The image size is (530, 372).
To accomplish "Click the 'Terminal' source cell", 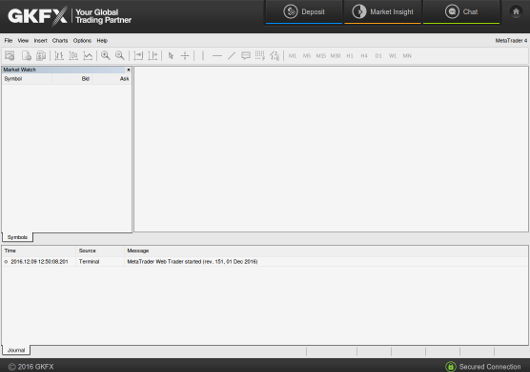I will tap(89, 262).
